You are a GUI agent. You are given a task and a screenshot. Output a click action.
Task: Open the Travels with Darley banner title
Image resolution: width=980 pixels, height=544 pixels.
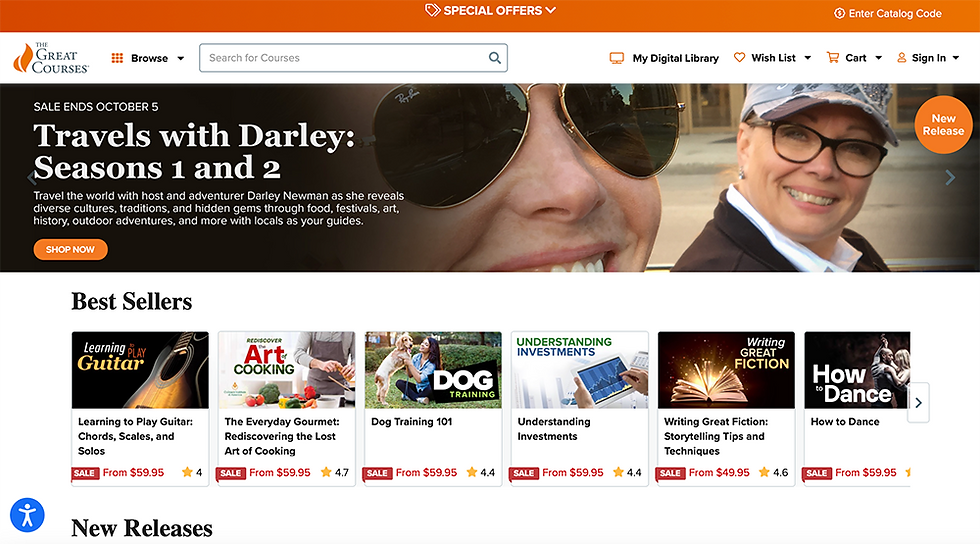click(x=194, y=151)
